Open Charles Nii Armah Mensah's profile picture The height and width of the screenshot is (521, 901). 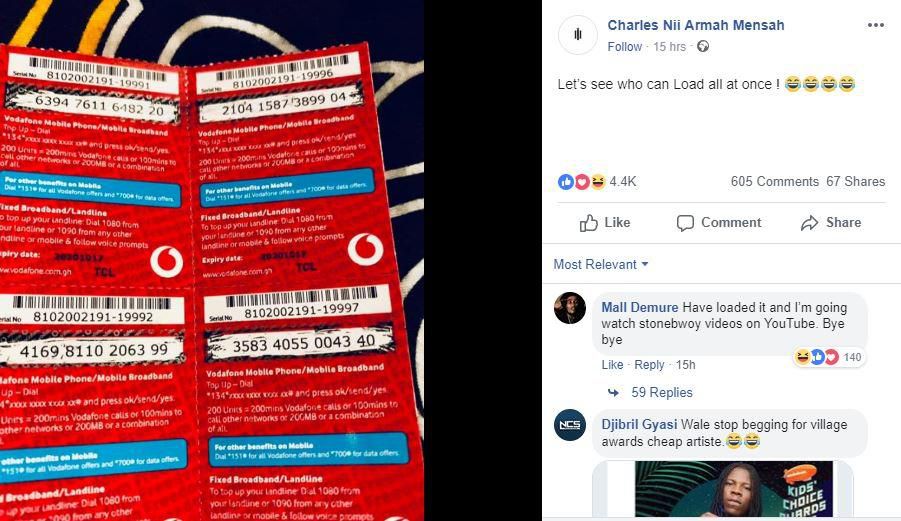[577, 35]
